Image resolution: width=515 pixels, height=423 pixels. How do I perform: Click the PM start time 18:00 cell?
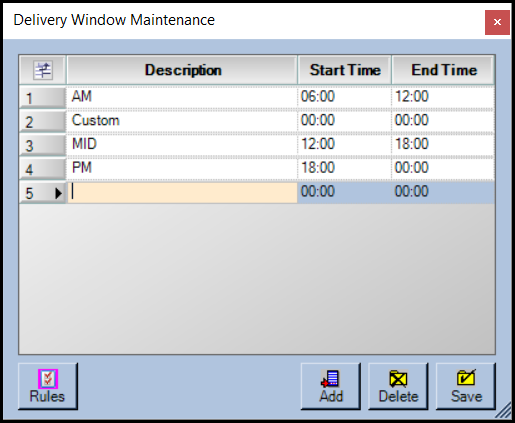[x=345, y=168]
